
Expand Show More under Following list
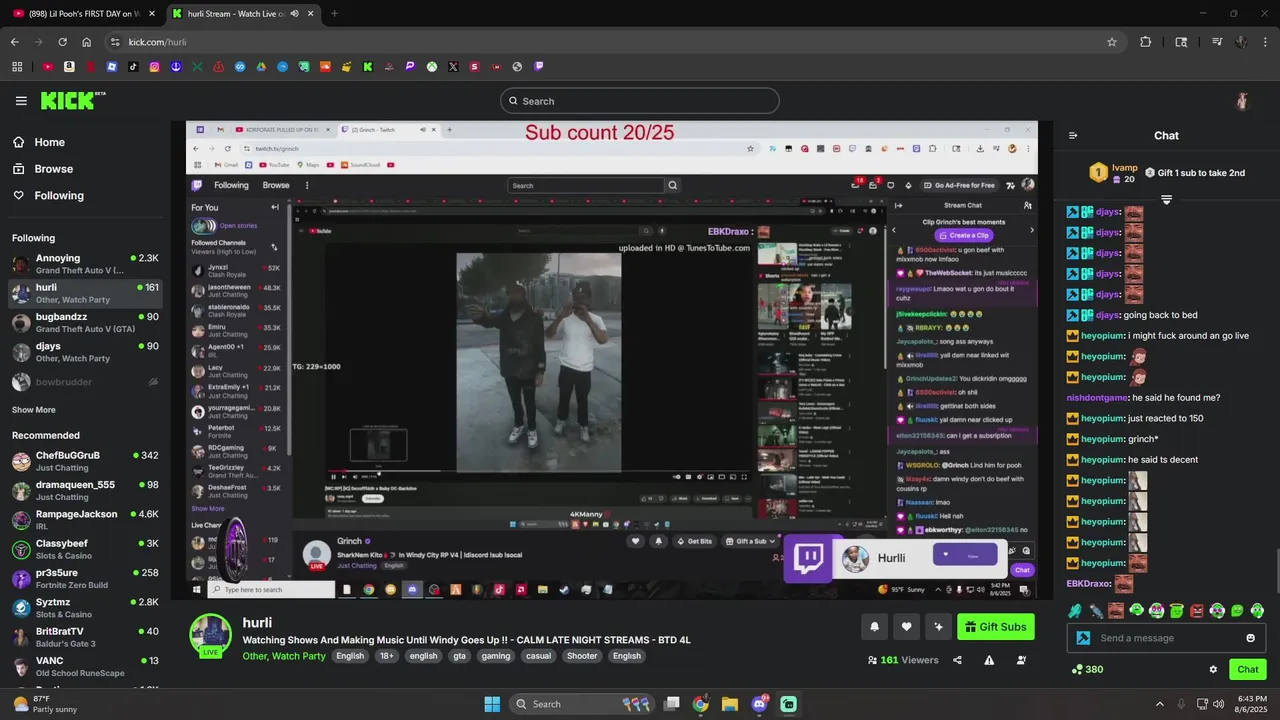(x=34, y=410)
